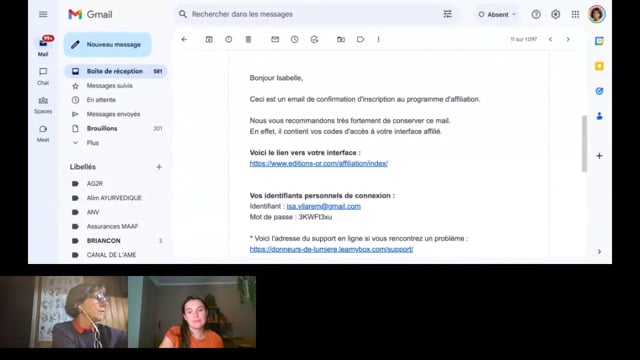Click the Mot de passe text line
Viewport: 640px width, 360px height.
(x=291, y=217)
